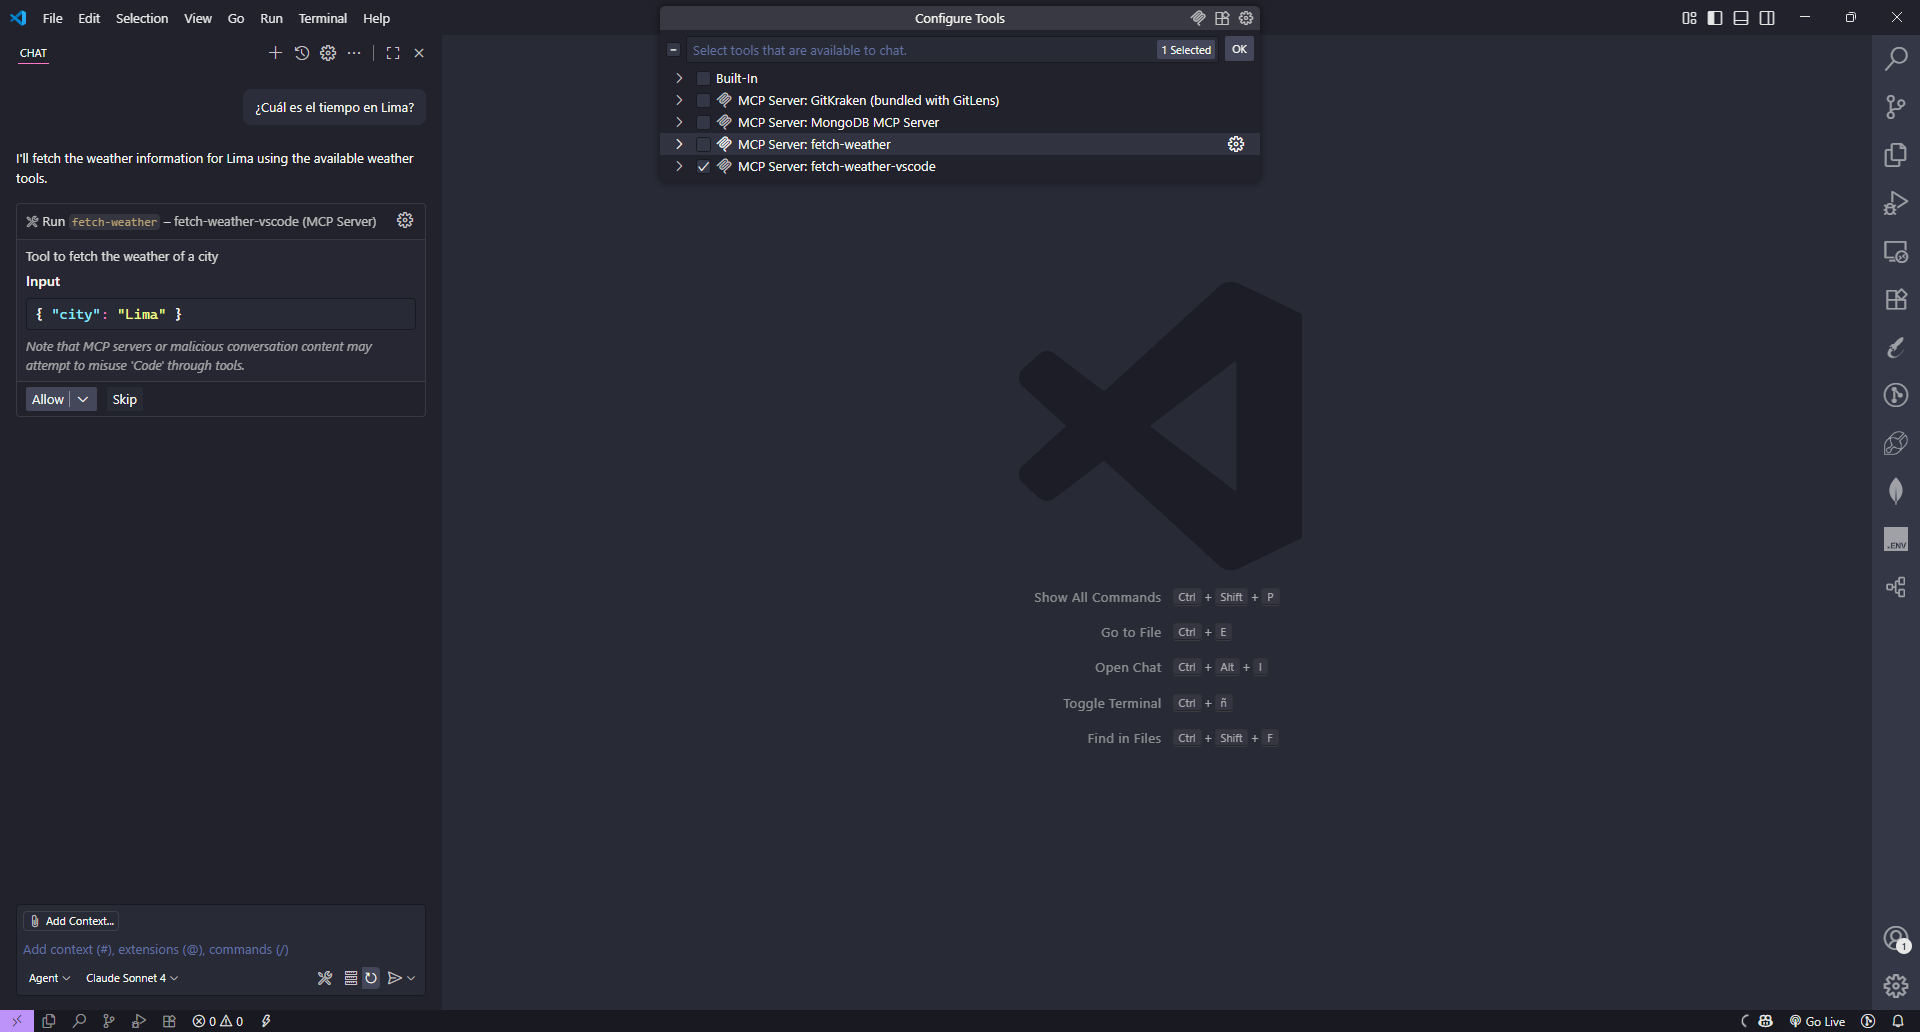Screen dimensions: 1920x1032
Task: Check the fetch-weather MCP Server checkbox
Action: (703, 144)
